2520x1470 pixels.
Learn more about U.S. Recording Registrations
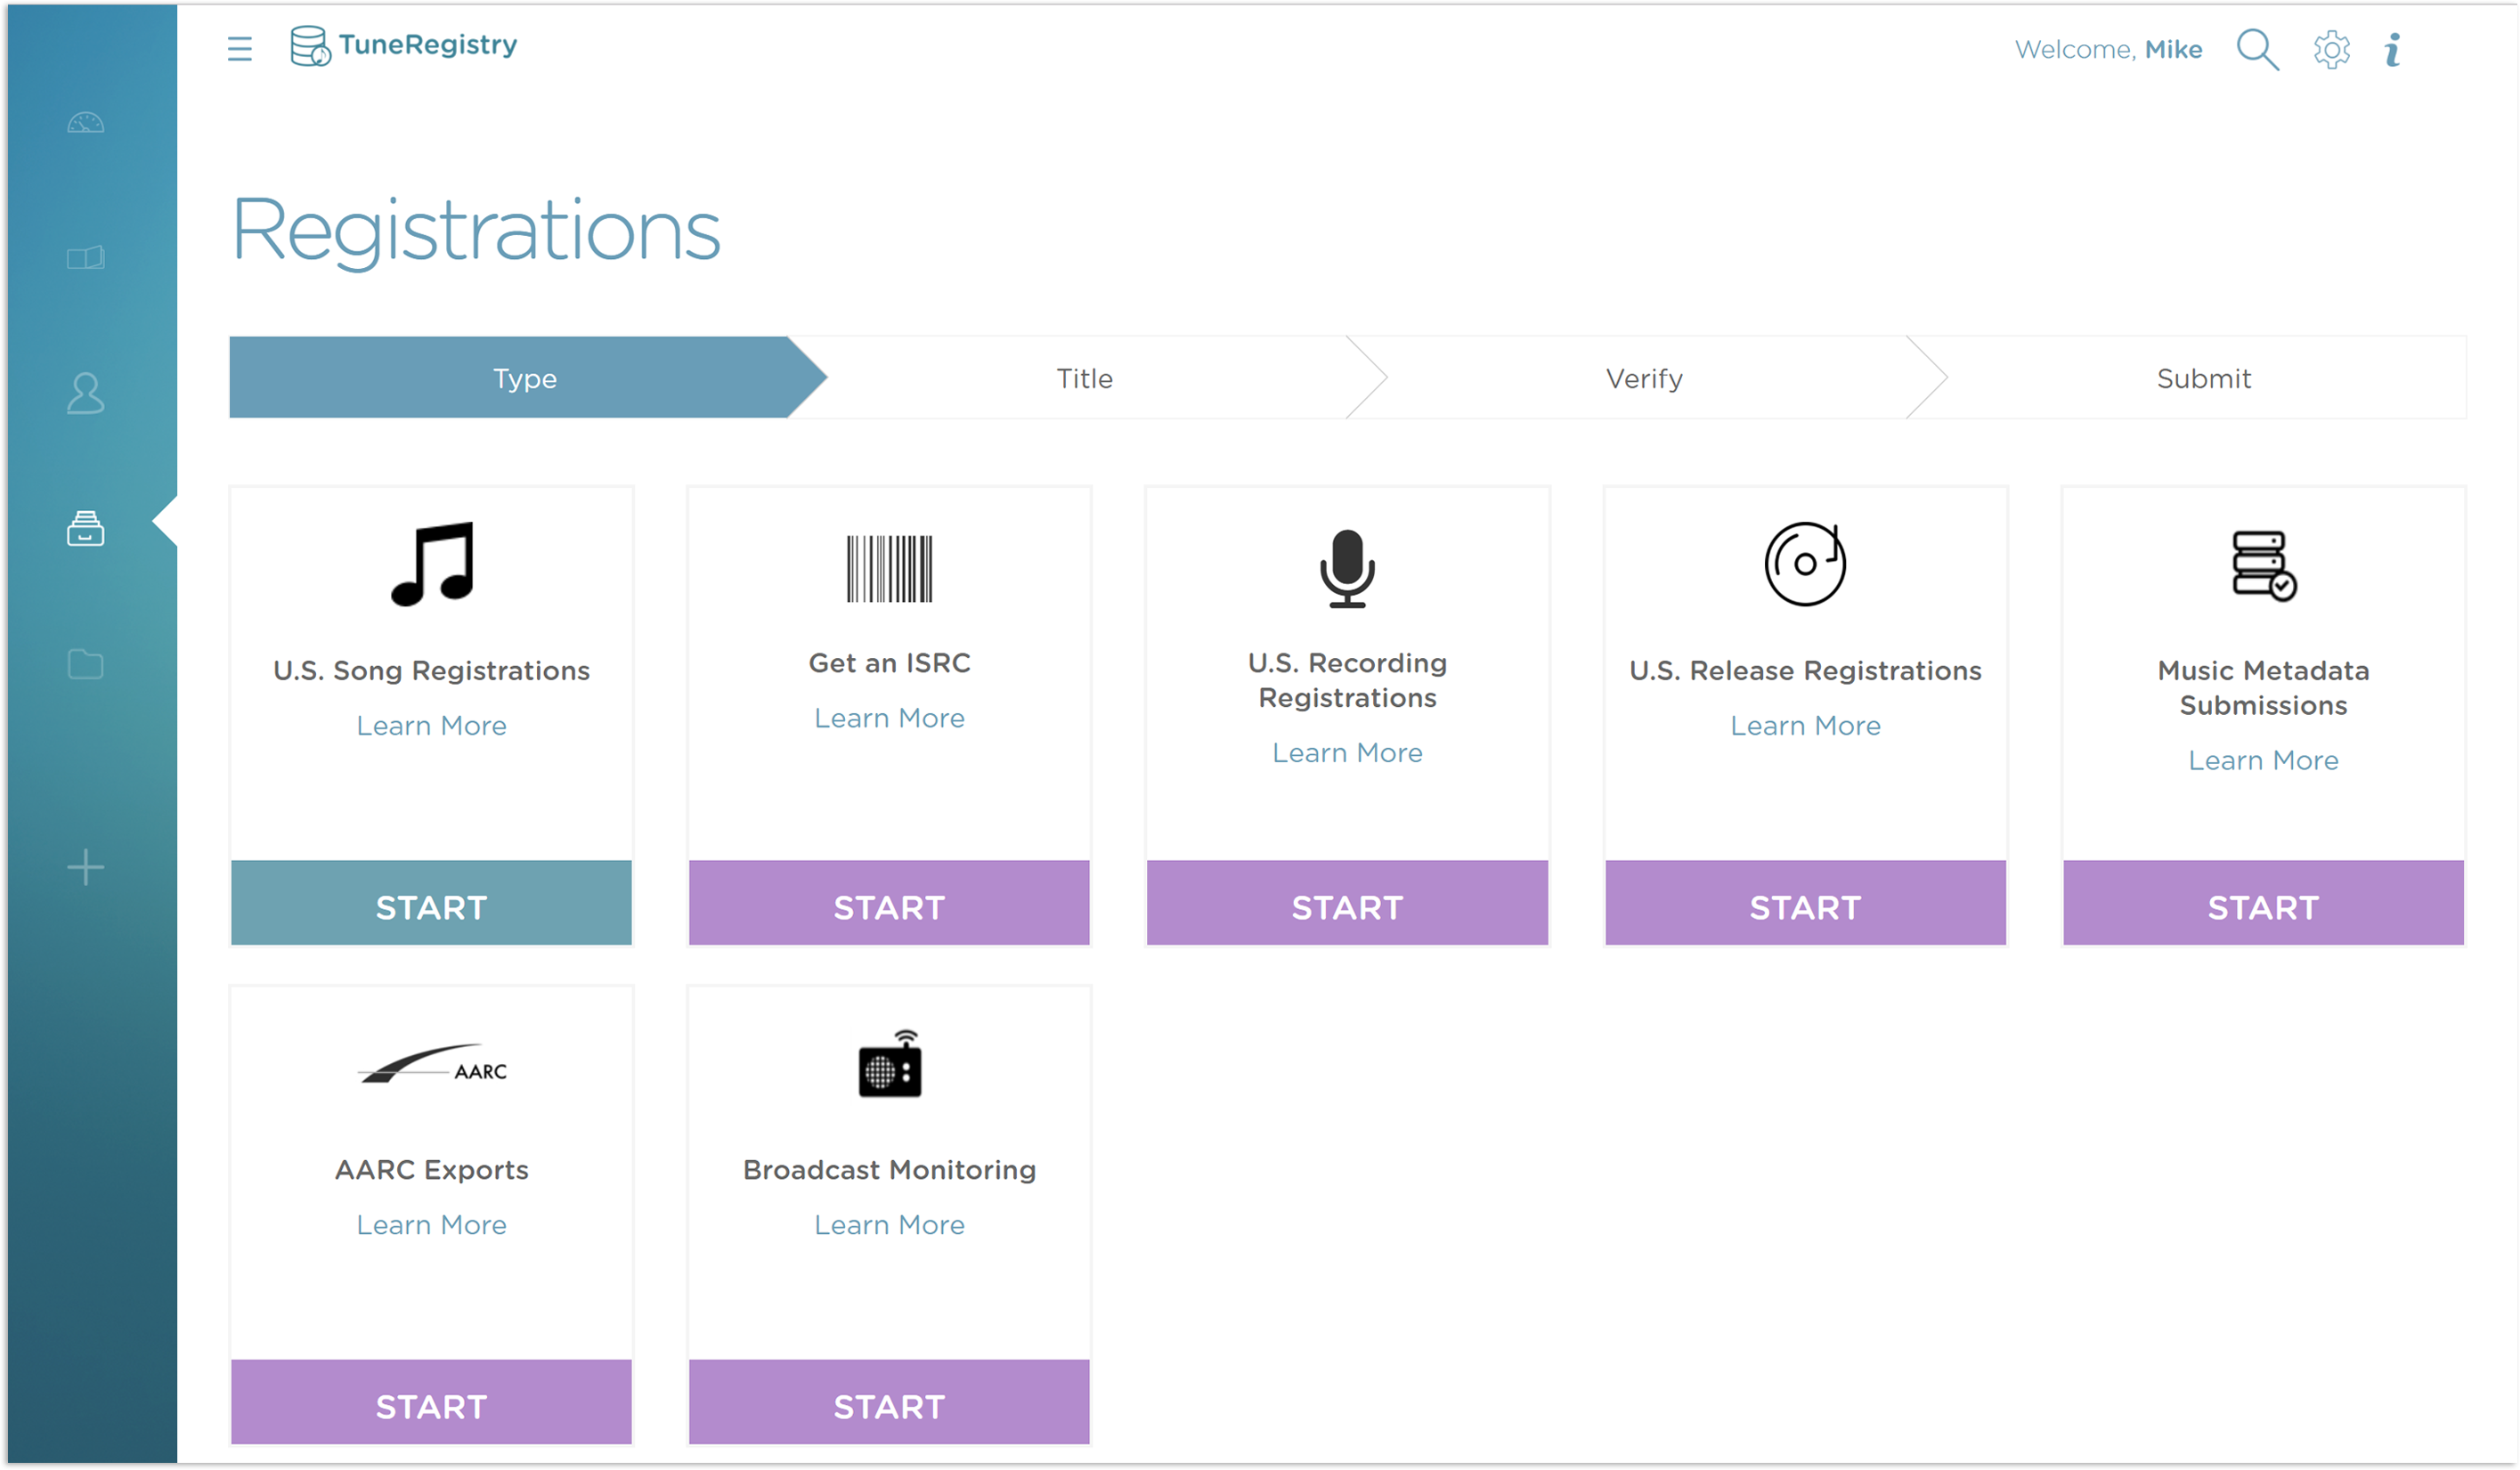(1347, 753)
